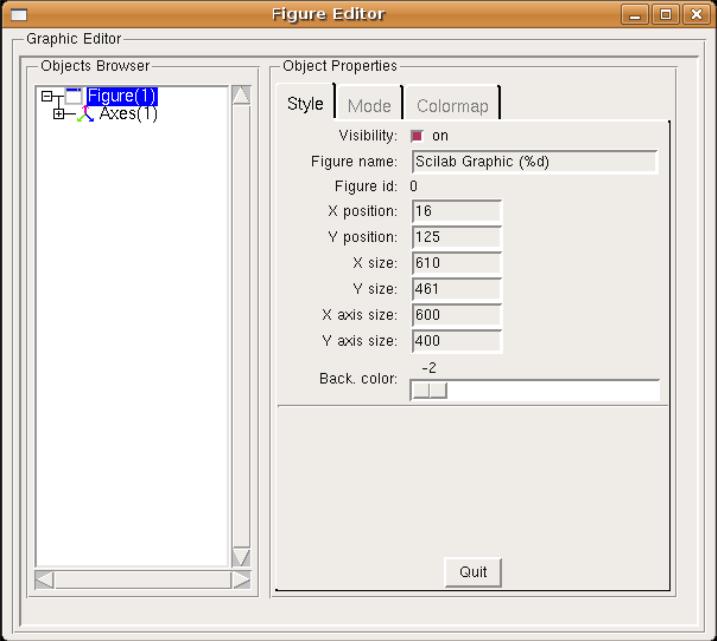Click the Objects Browser scroll down arrow
Screen dimensions: 717x641
241,557
